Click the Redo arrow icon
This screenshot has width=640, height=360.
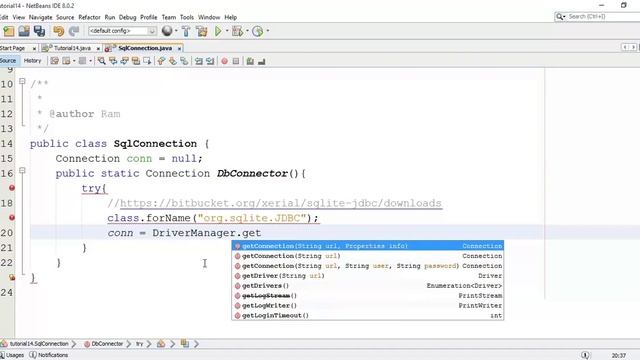coord(74,31)
